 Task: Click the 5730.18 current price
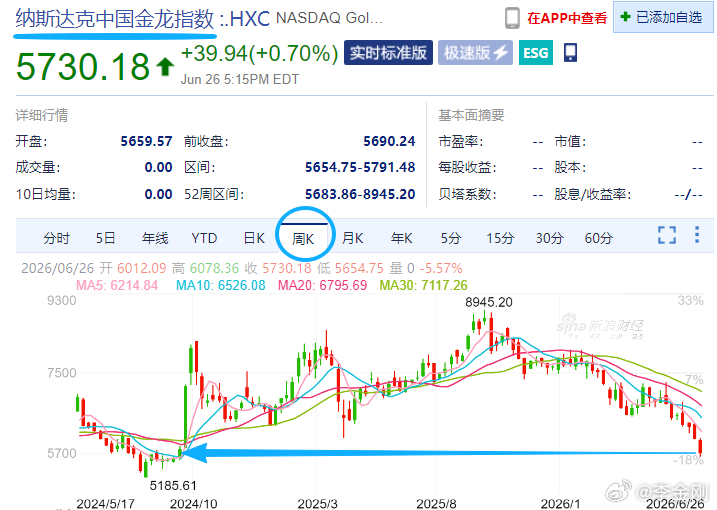click(x=83, y=67)
